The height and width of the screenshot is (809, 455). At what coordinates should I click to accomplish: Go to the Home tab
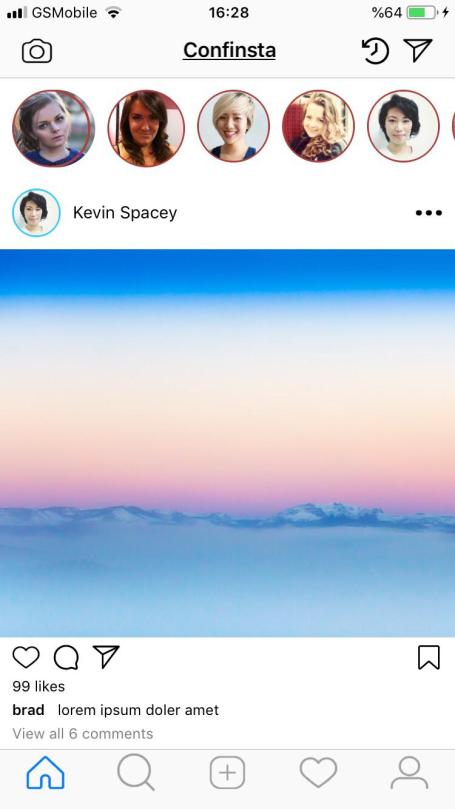pyautogui.click(x=45, y=773)
